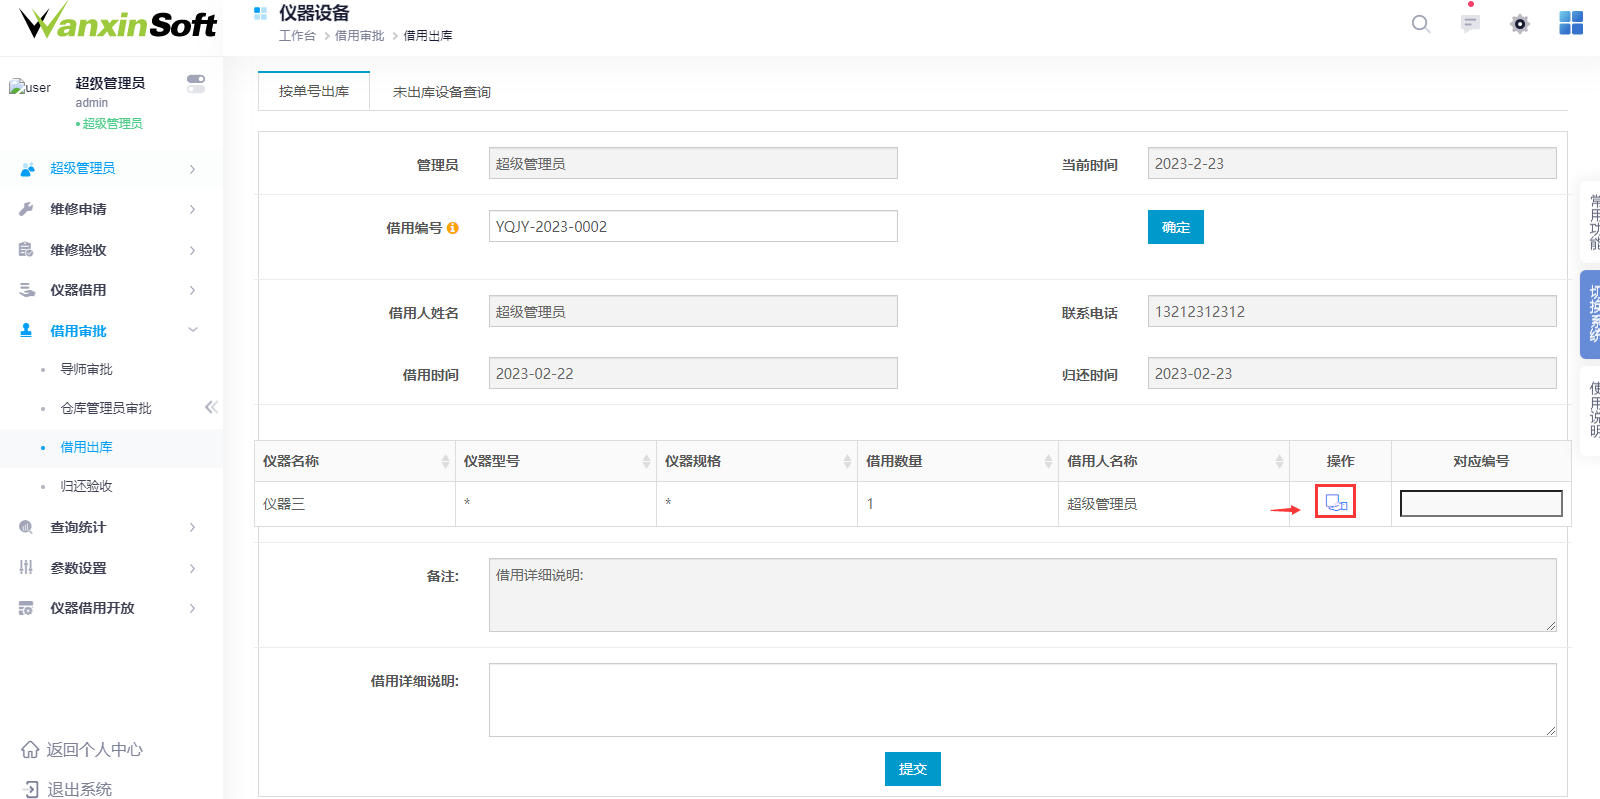The width and height of the screenshot is (1600, 799).
Task: Click the 提交 submit button
Action: [912, 769]
